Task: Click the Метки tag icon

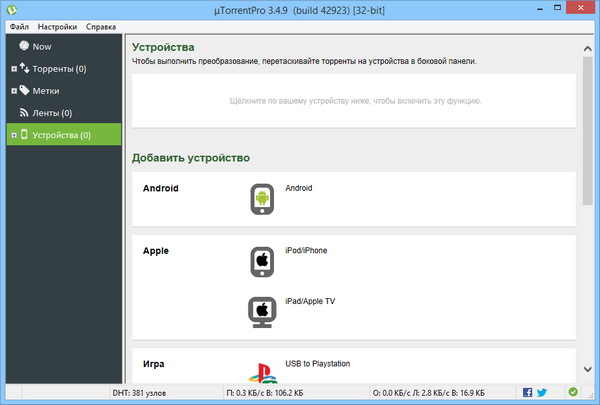Action: 24,90
